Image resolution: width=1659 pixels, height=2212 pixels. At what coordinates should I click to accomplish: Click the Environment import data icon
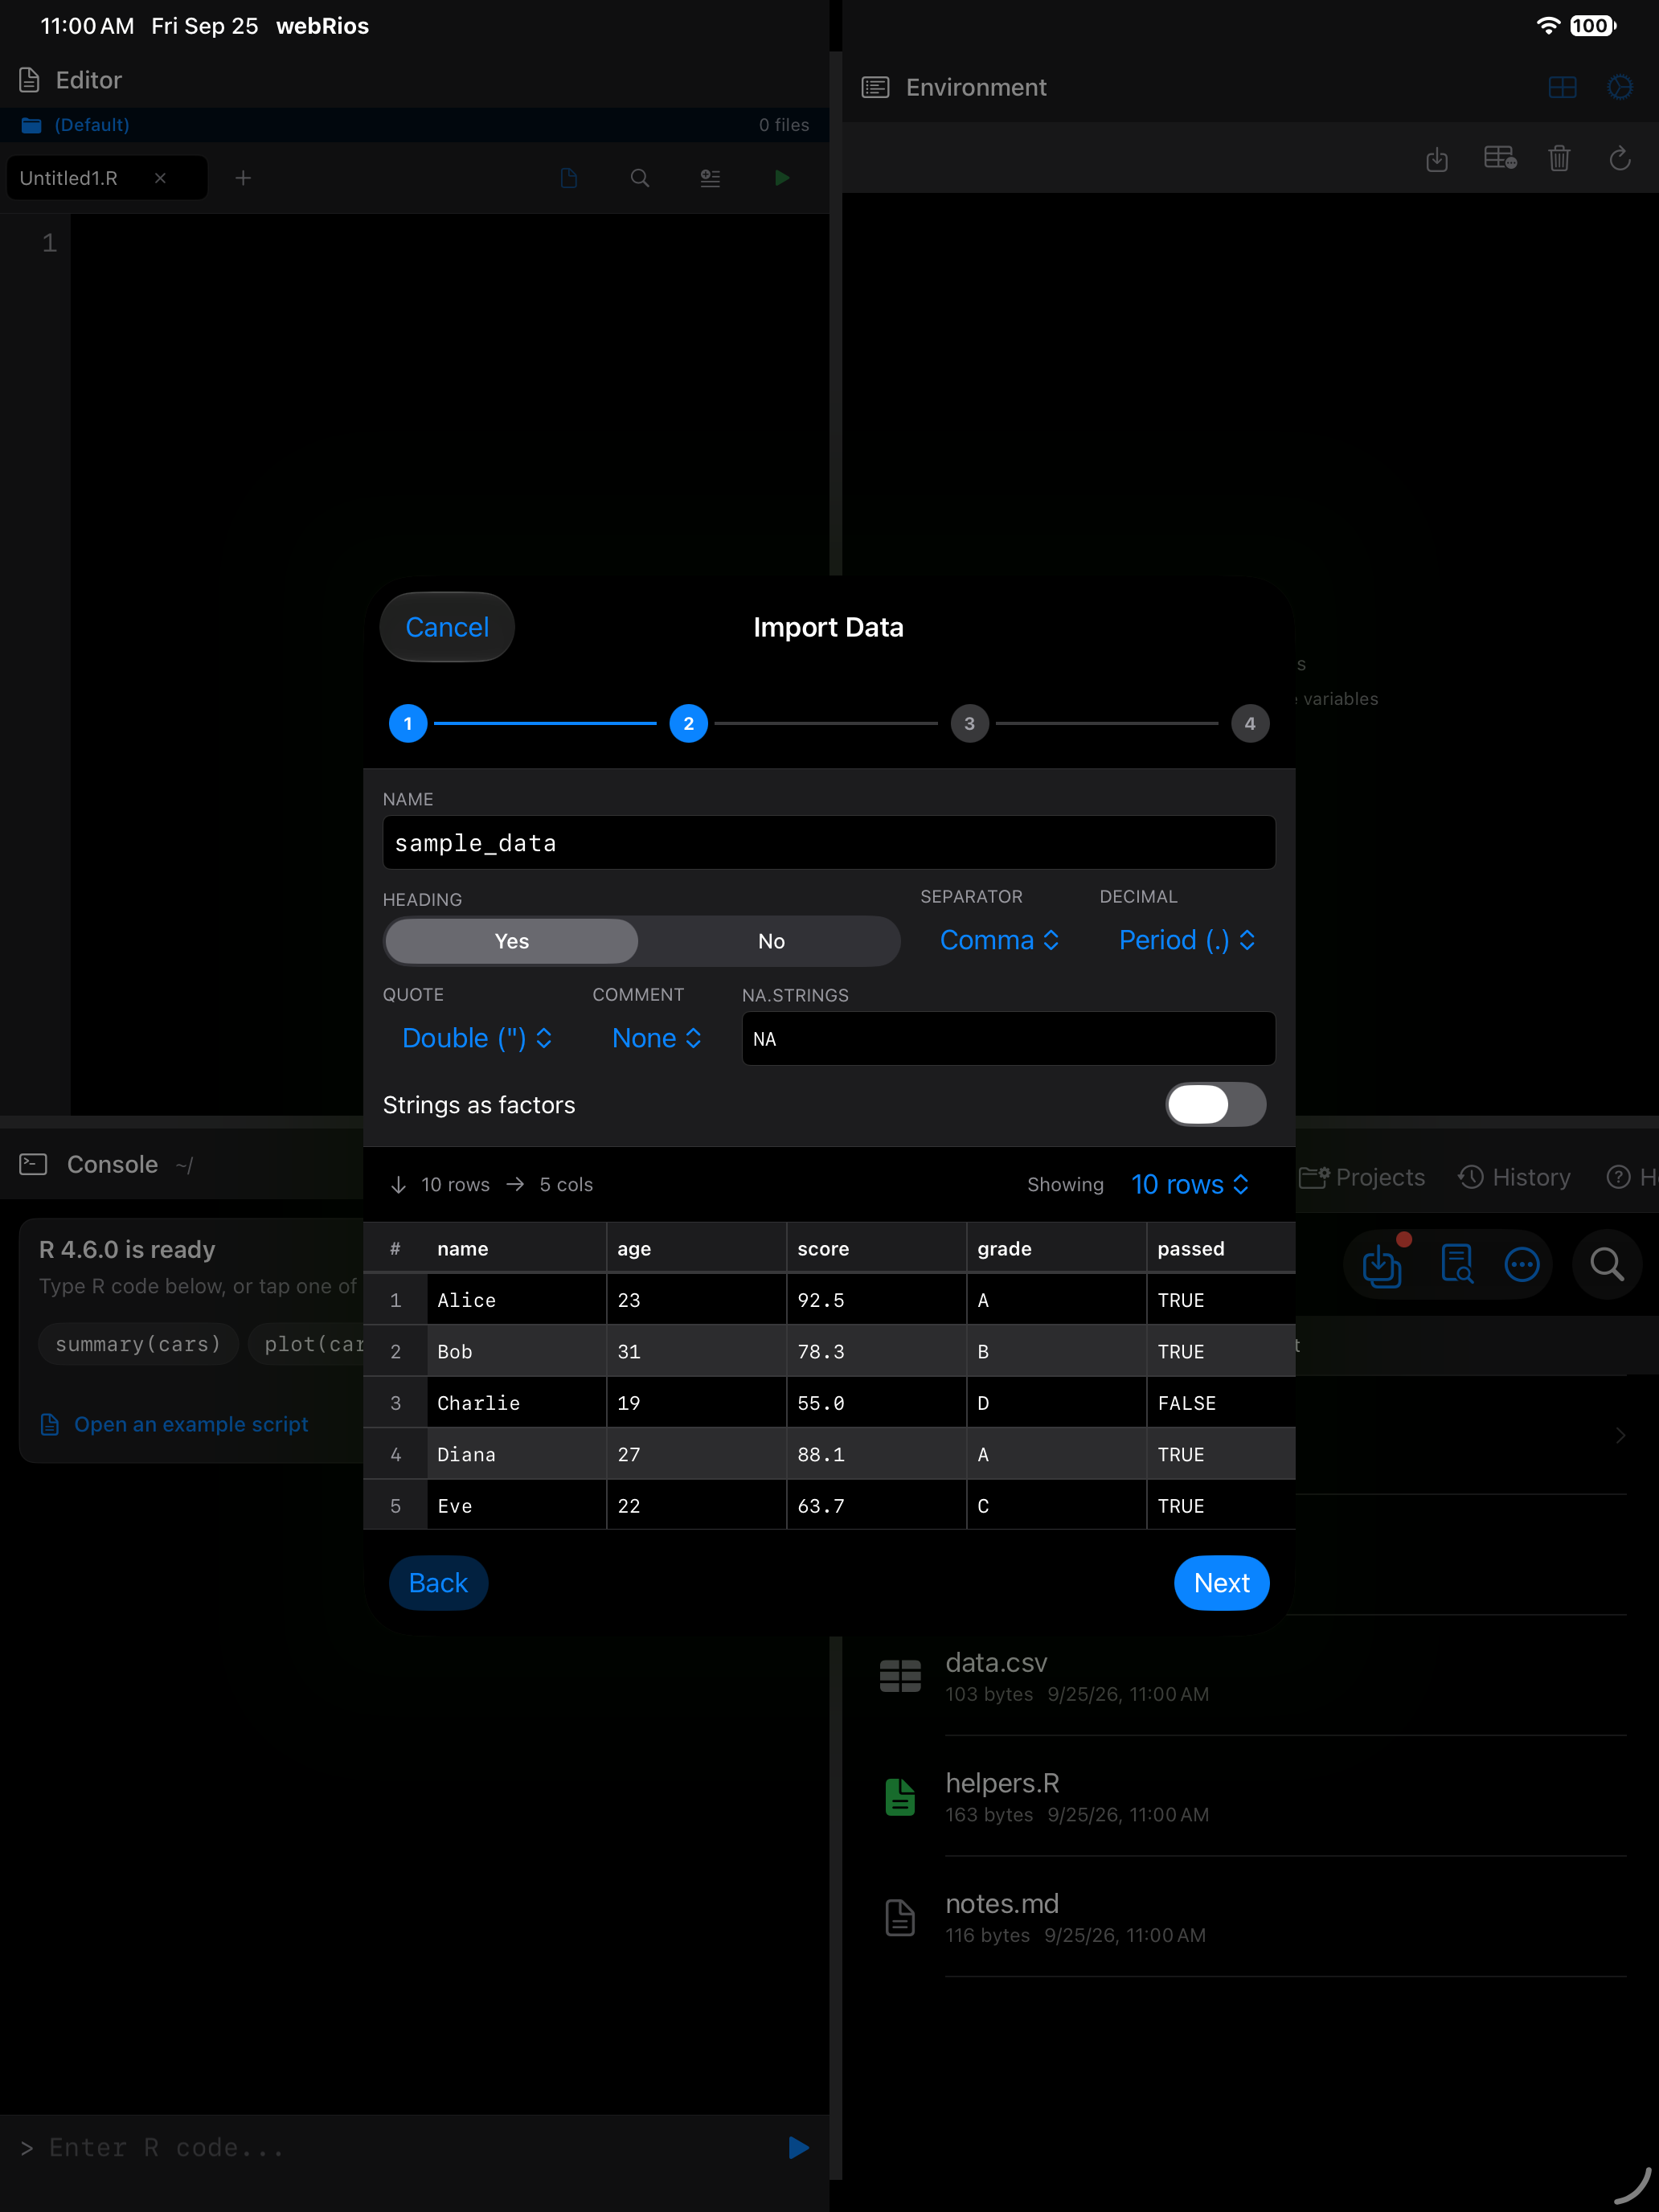click(x=1437, y=158)
